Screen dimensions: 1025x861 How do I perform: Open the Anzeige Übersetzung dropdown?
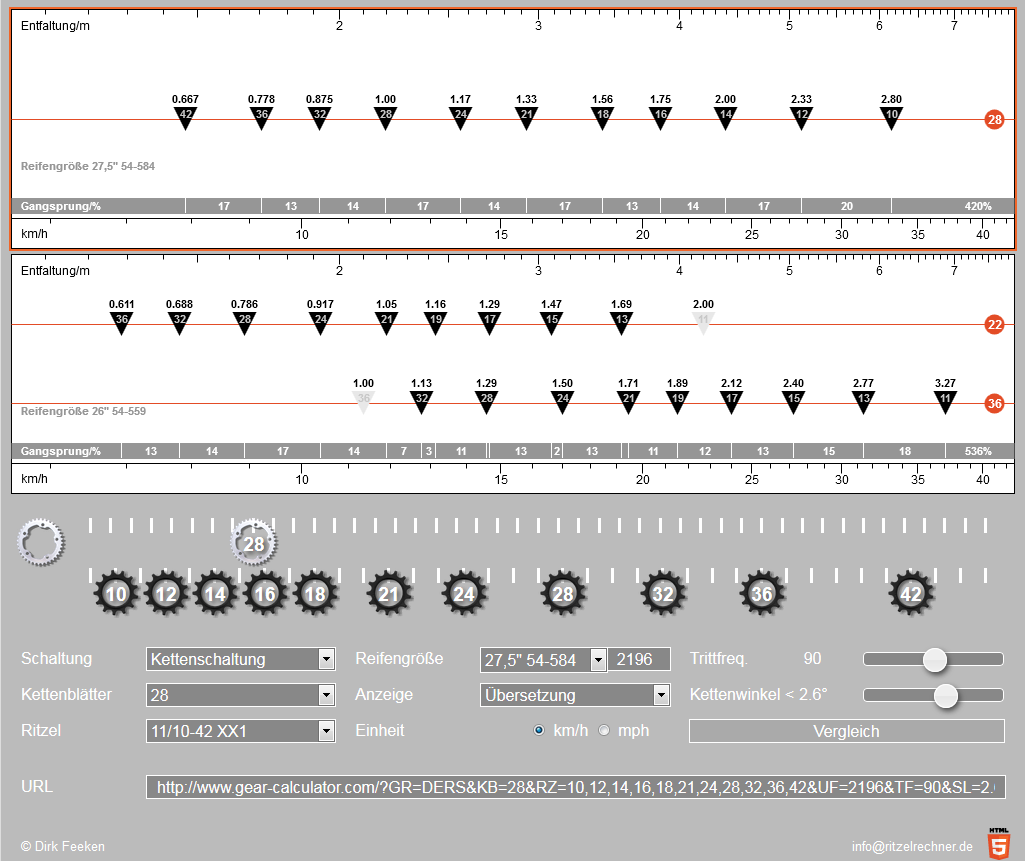coord(575,695)
